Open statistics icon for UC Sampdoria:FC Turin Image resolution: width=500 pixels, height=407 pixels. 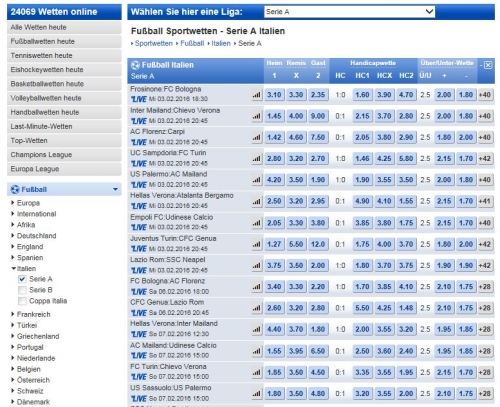(257, 158)
